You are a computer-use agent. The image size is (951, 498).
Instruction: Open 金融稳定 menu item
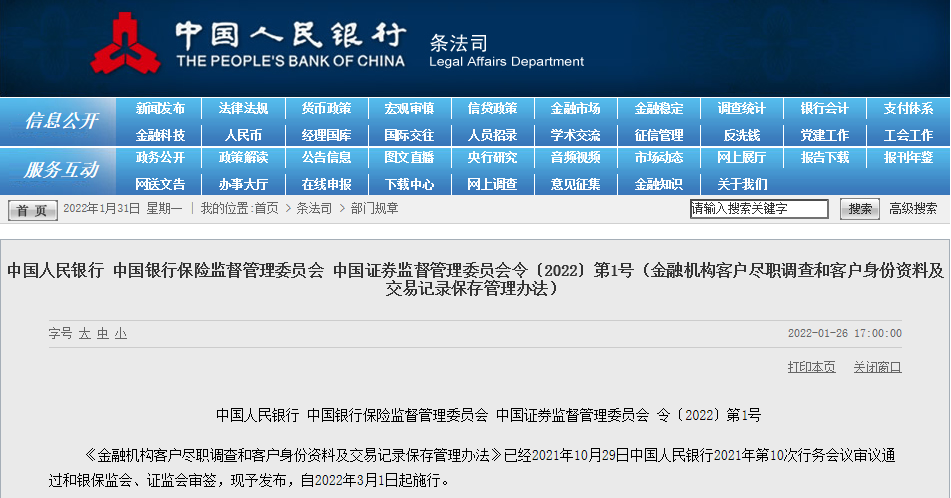tap(659, 109)
